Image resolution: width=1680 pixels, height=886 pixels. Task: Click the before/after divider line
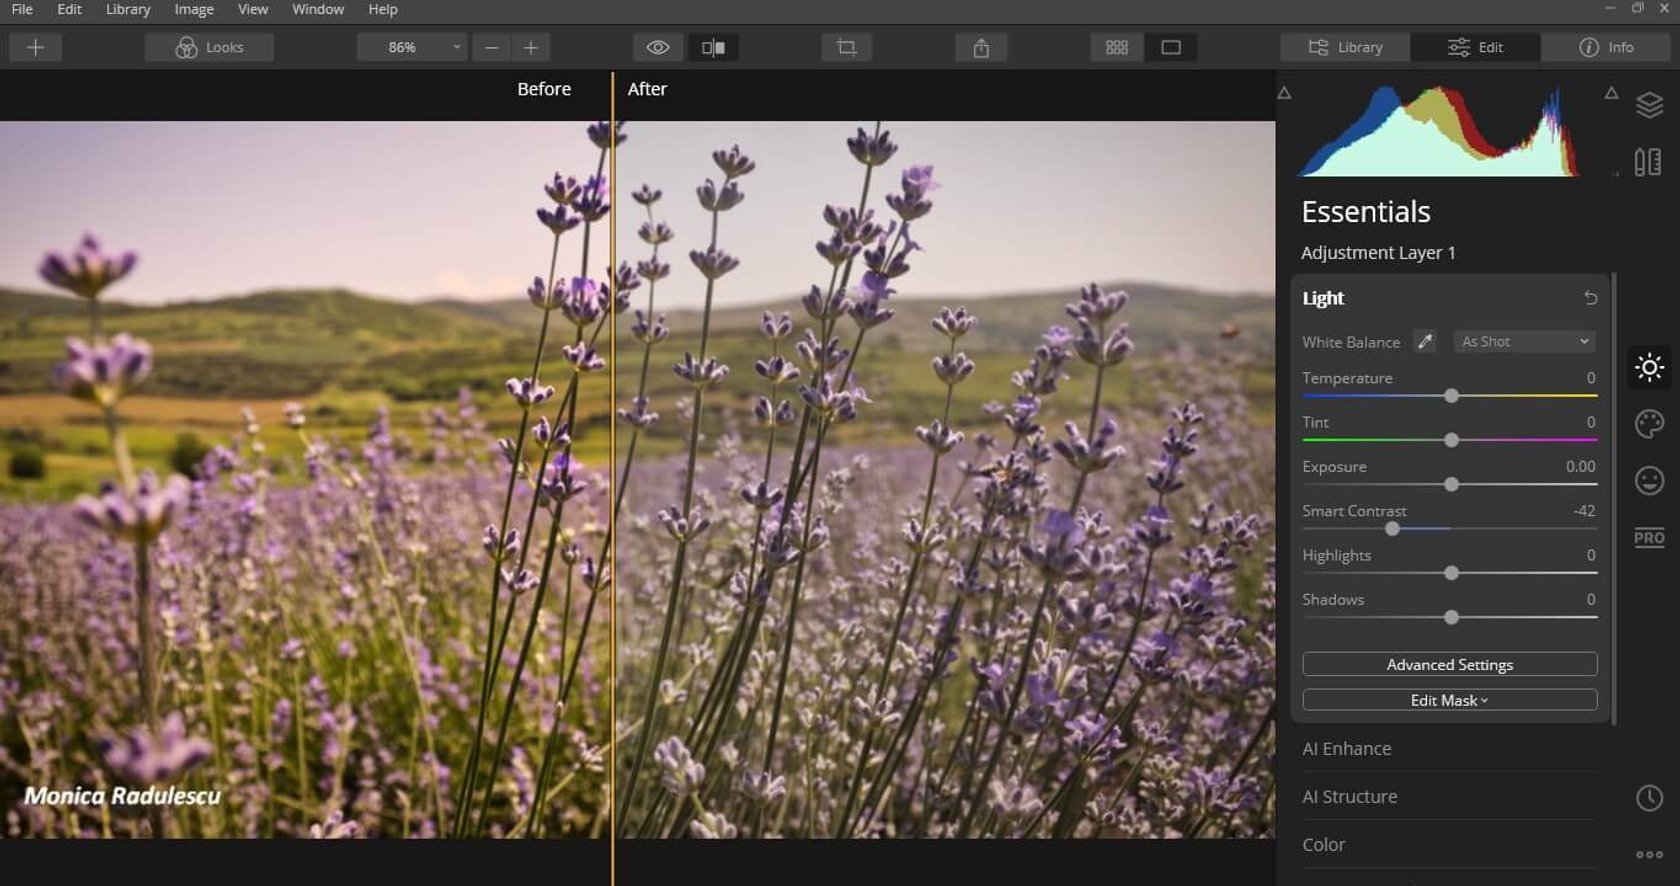coord(613,478)
